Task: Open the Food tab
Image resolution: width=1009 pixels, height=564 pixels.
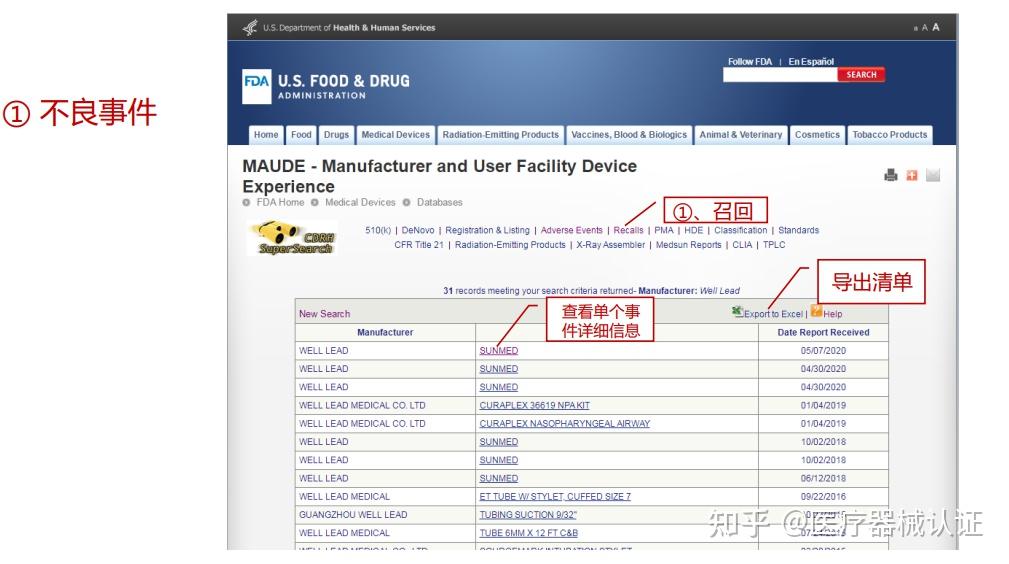Action: [x=301, y=135]
